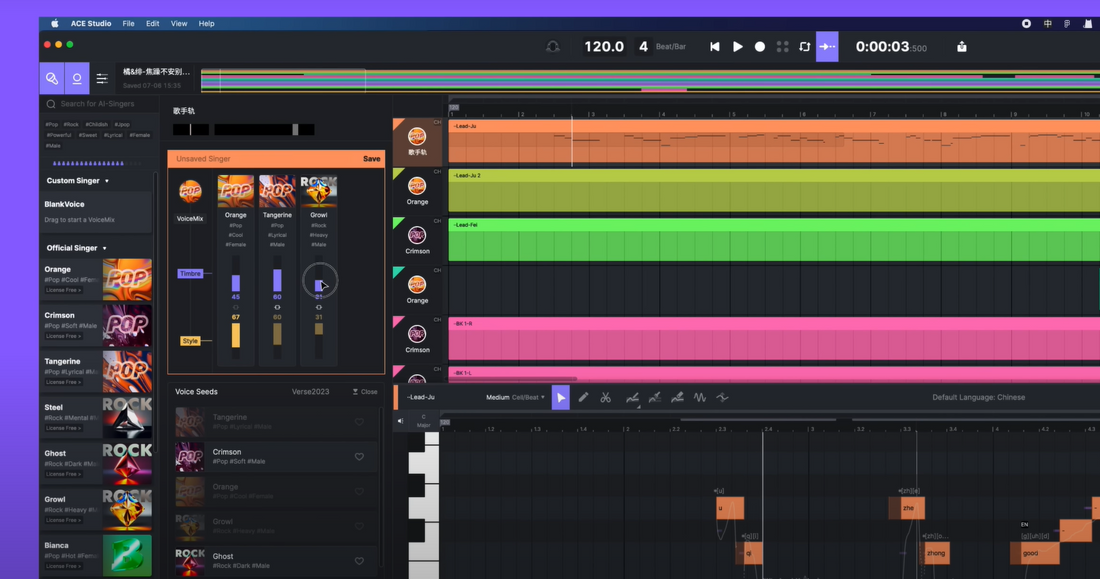The height and width of the screenshot is (579, 1100).
Task: Click Save on the Unsaved Singer panel
Action: coord(371,158)
